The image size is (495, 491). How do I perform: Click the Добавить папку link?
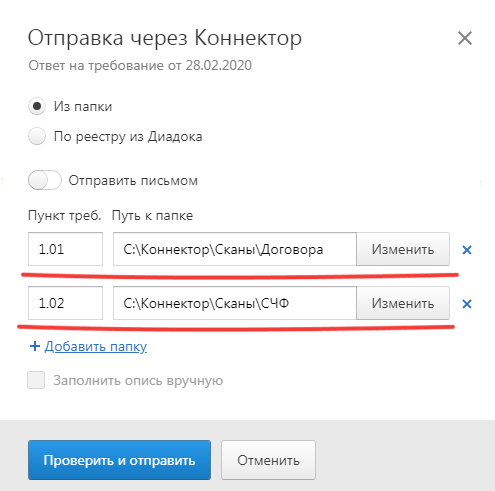[96, 347]
